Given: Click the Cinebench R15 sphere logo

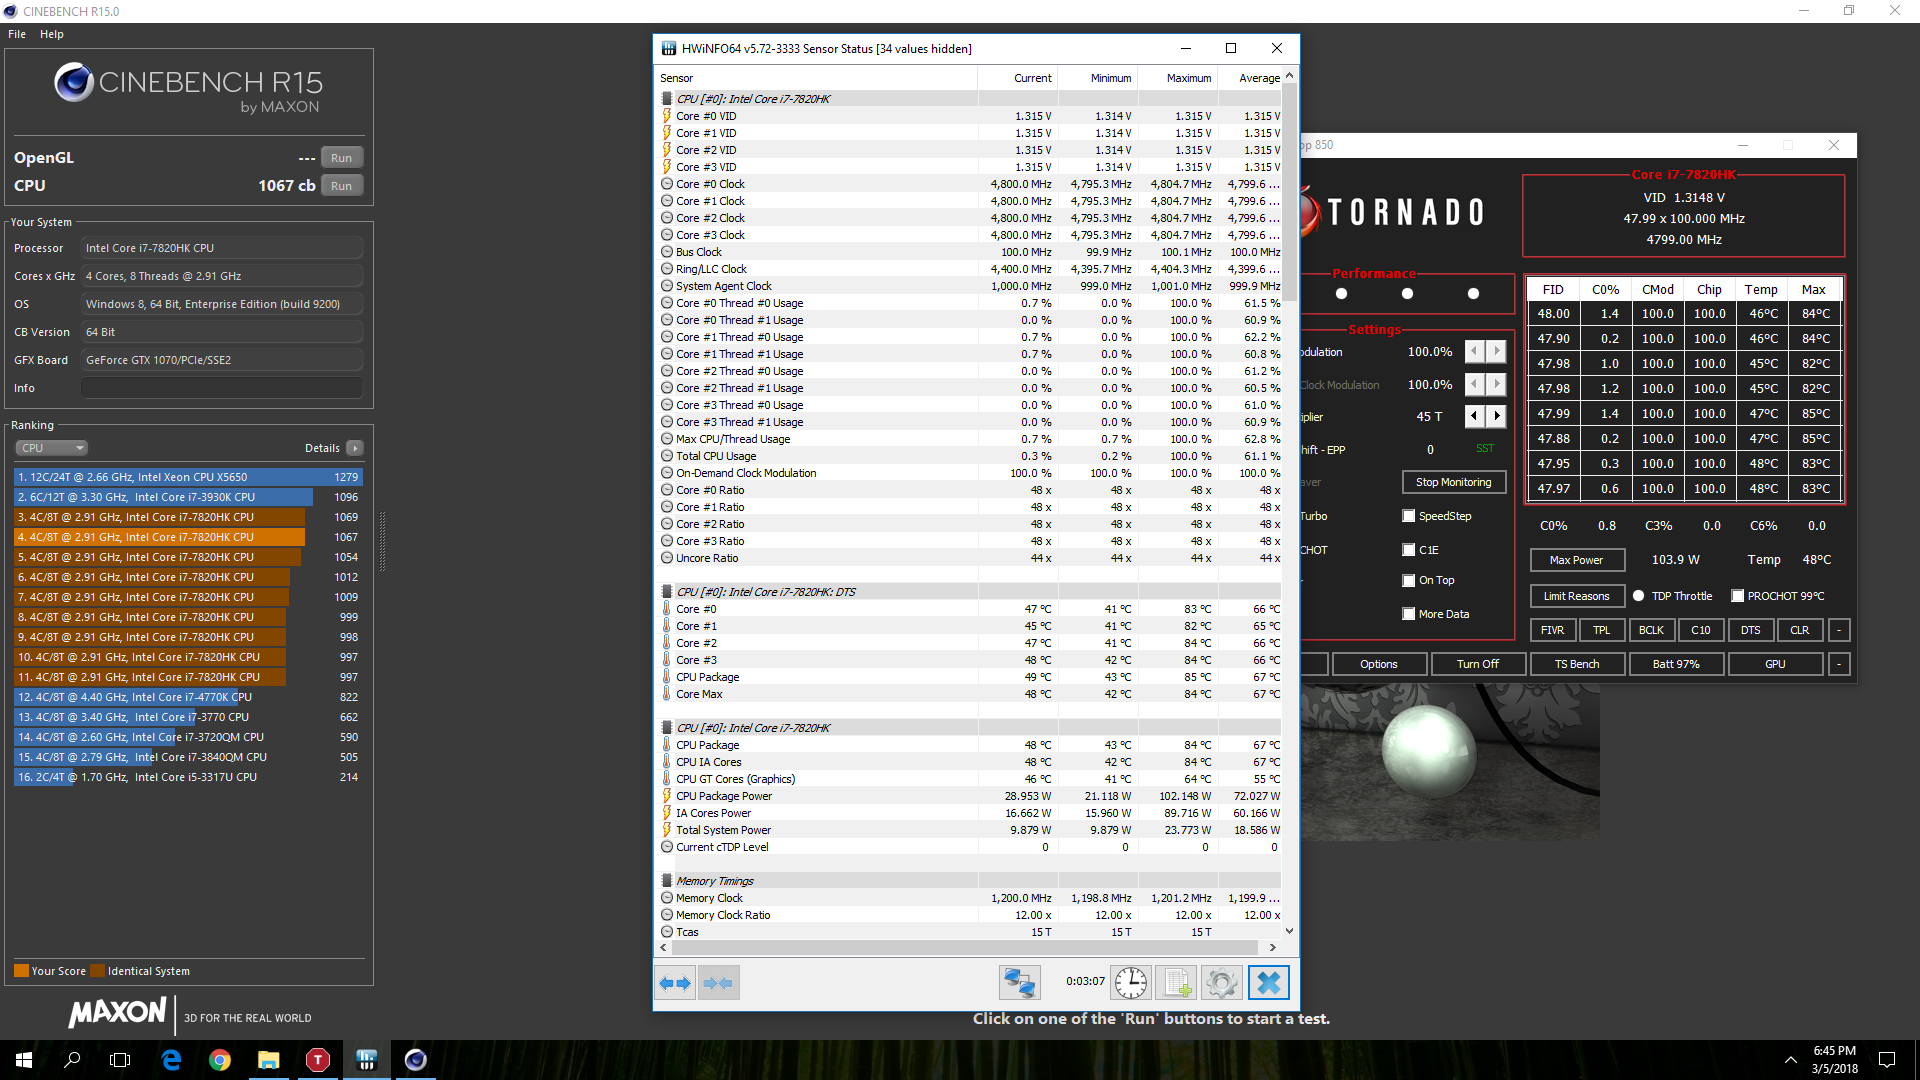Looking at the screenshot, I should [x=74, y=83].
